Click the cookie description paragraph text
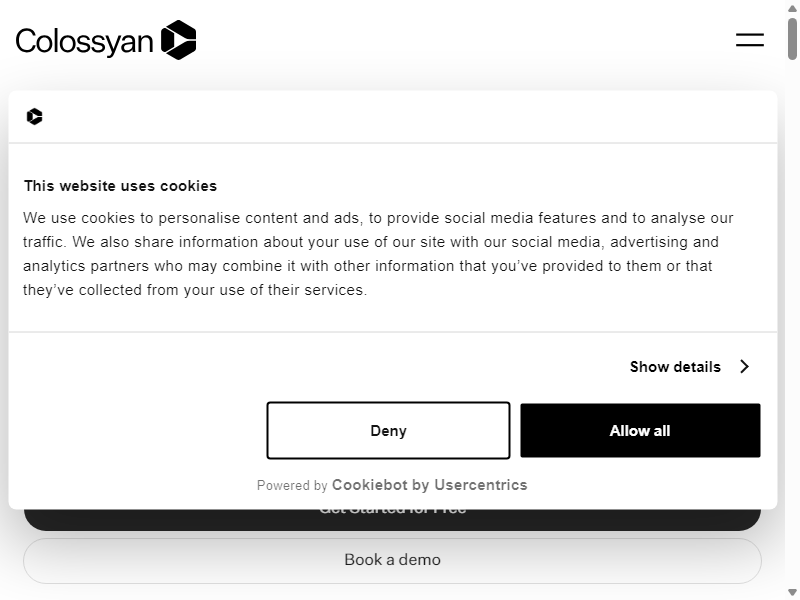This screenshot has height=600, width=800. pos(378,254)
